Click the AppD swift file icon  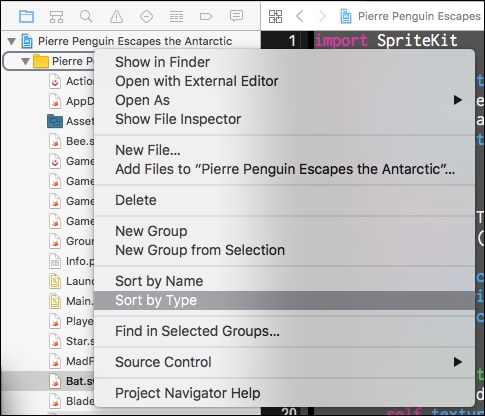click(x=55, y=101)
